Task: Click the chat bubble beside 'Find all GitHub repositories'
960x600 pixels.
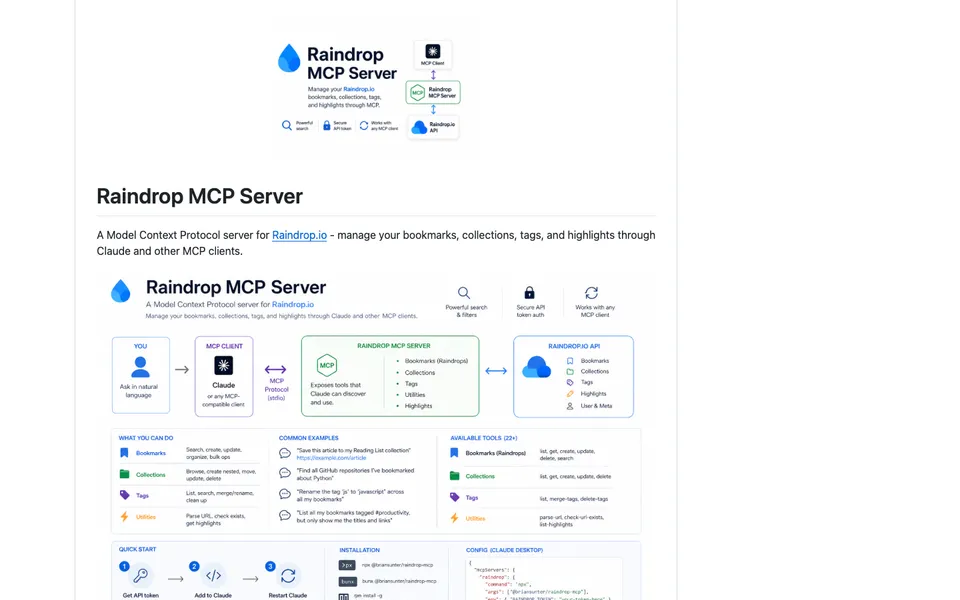Action: pos(285,473)
